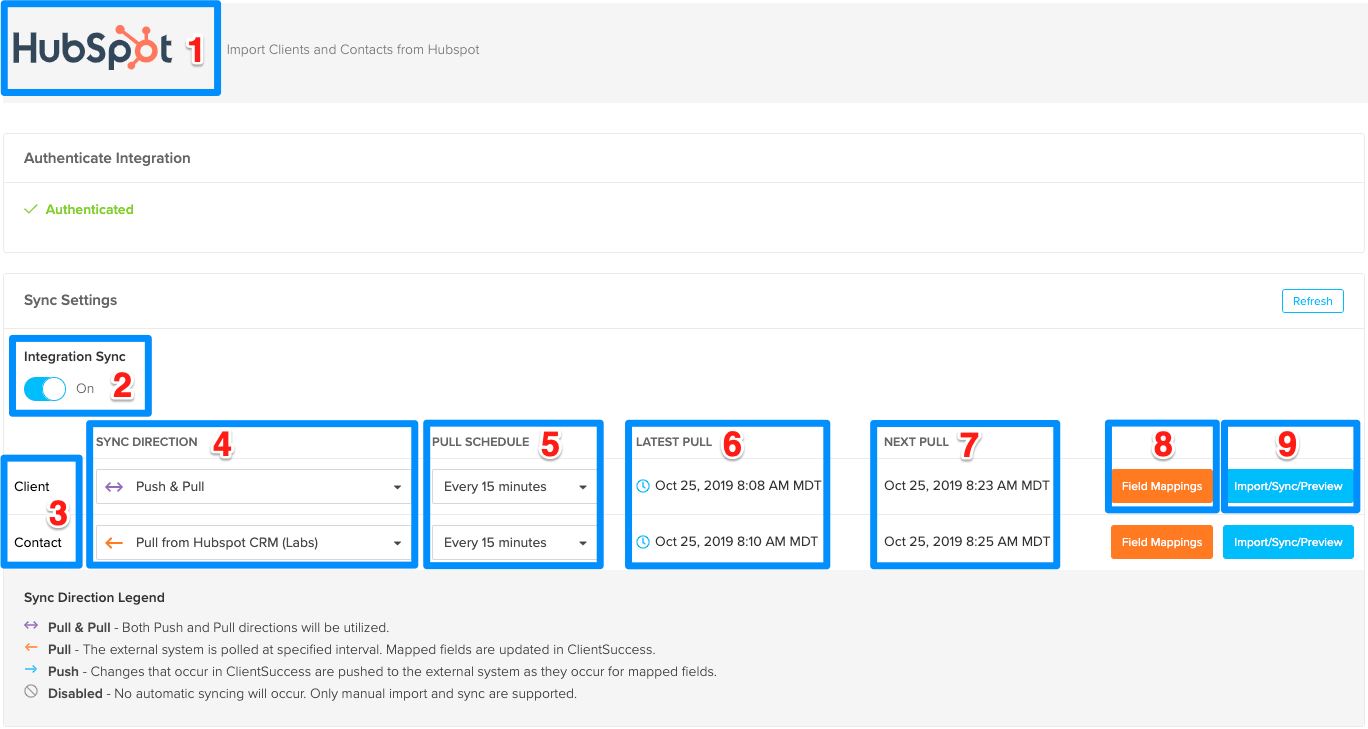
Task: Click the HubSpot logo
Action: tap(93, 48)
